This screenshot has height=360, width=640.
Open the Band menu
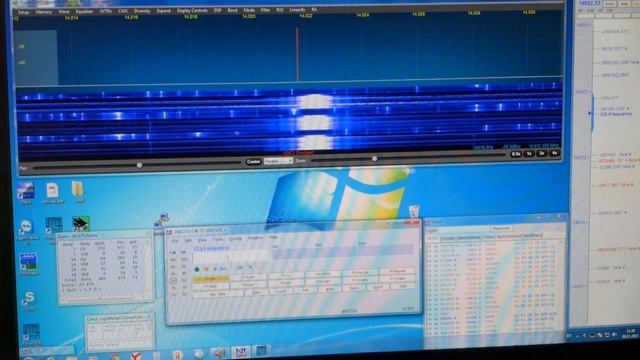coord(232,11)
